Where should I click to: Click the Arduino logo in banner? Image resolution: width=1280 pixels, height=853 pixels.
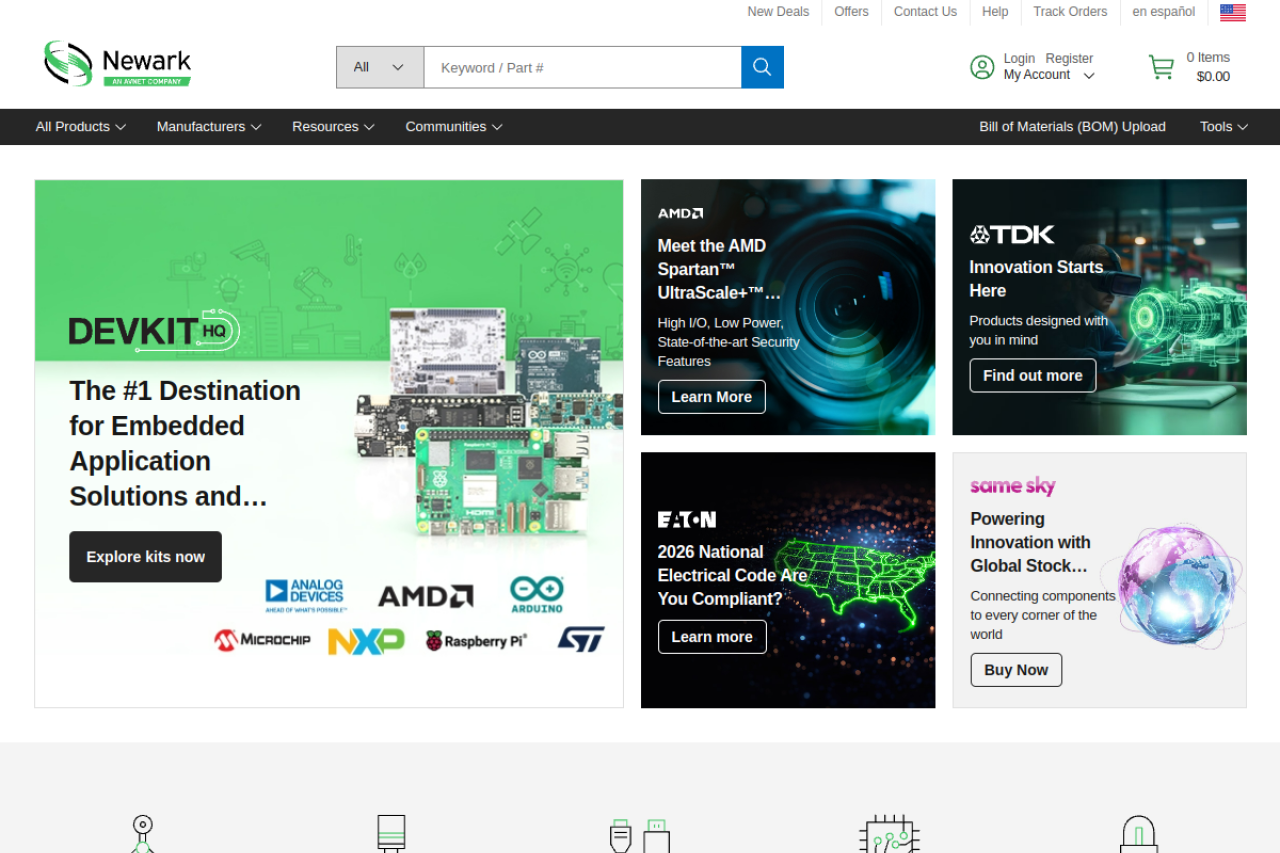(536, 594)
